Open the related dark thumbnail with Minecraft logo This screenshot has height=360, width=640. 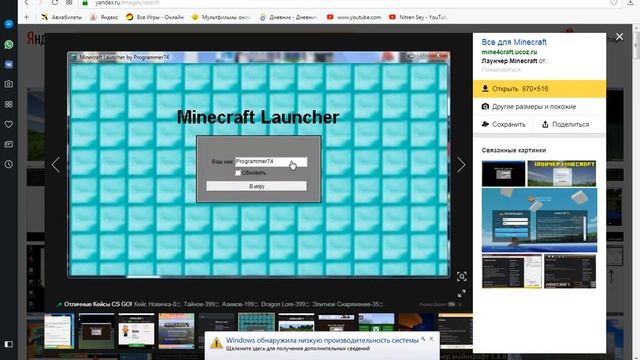tap(570, 271)
